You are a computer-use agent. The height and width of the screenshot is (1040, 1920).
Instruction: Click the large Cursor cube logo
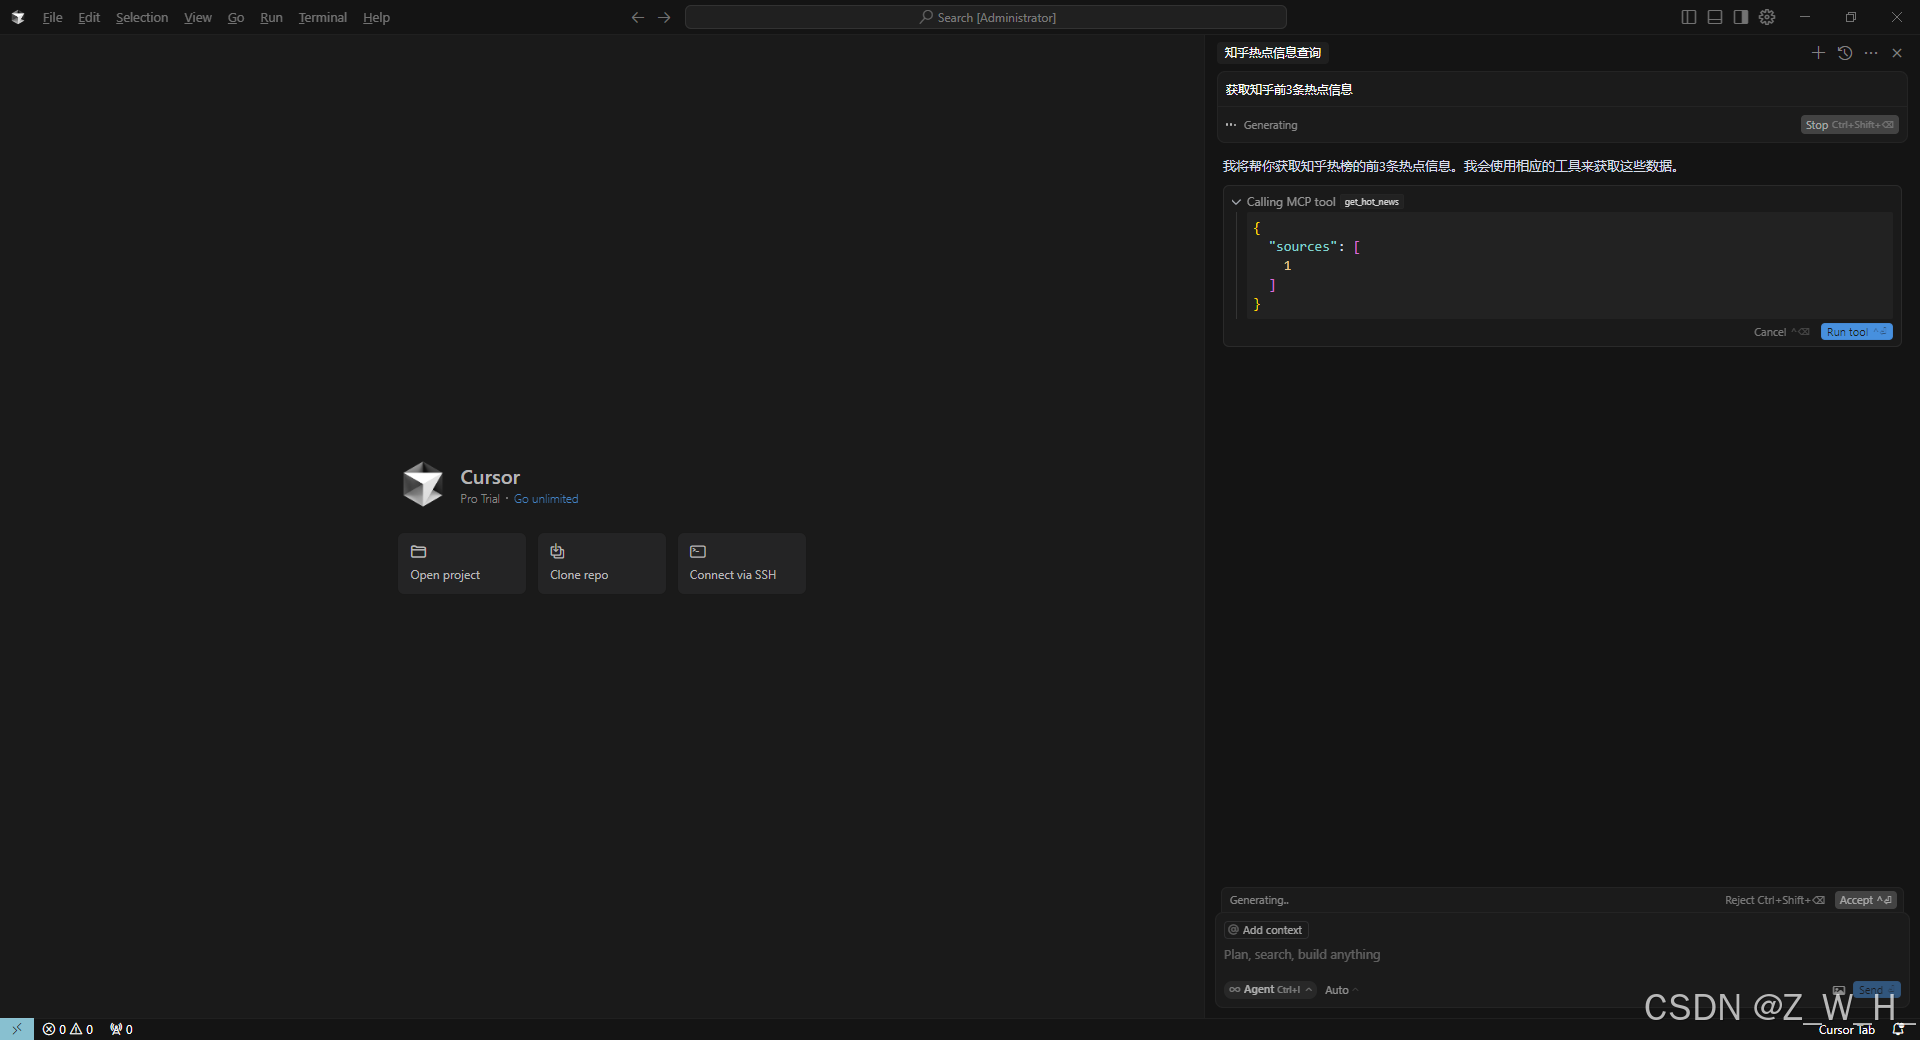pos(423,484)
